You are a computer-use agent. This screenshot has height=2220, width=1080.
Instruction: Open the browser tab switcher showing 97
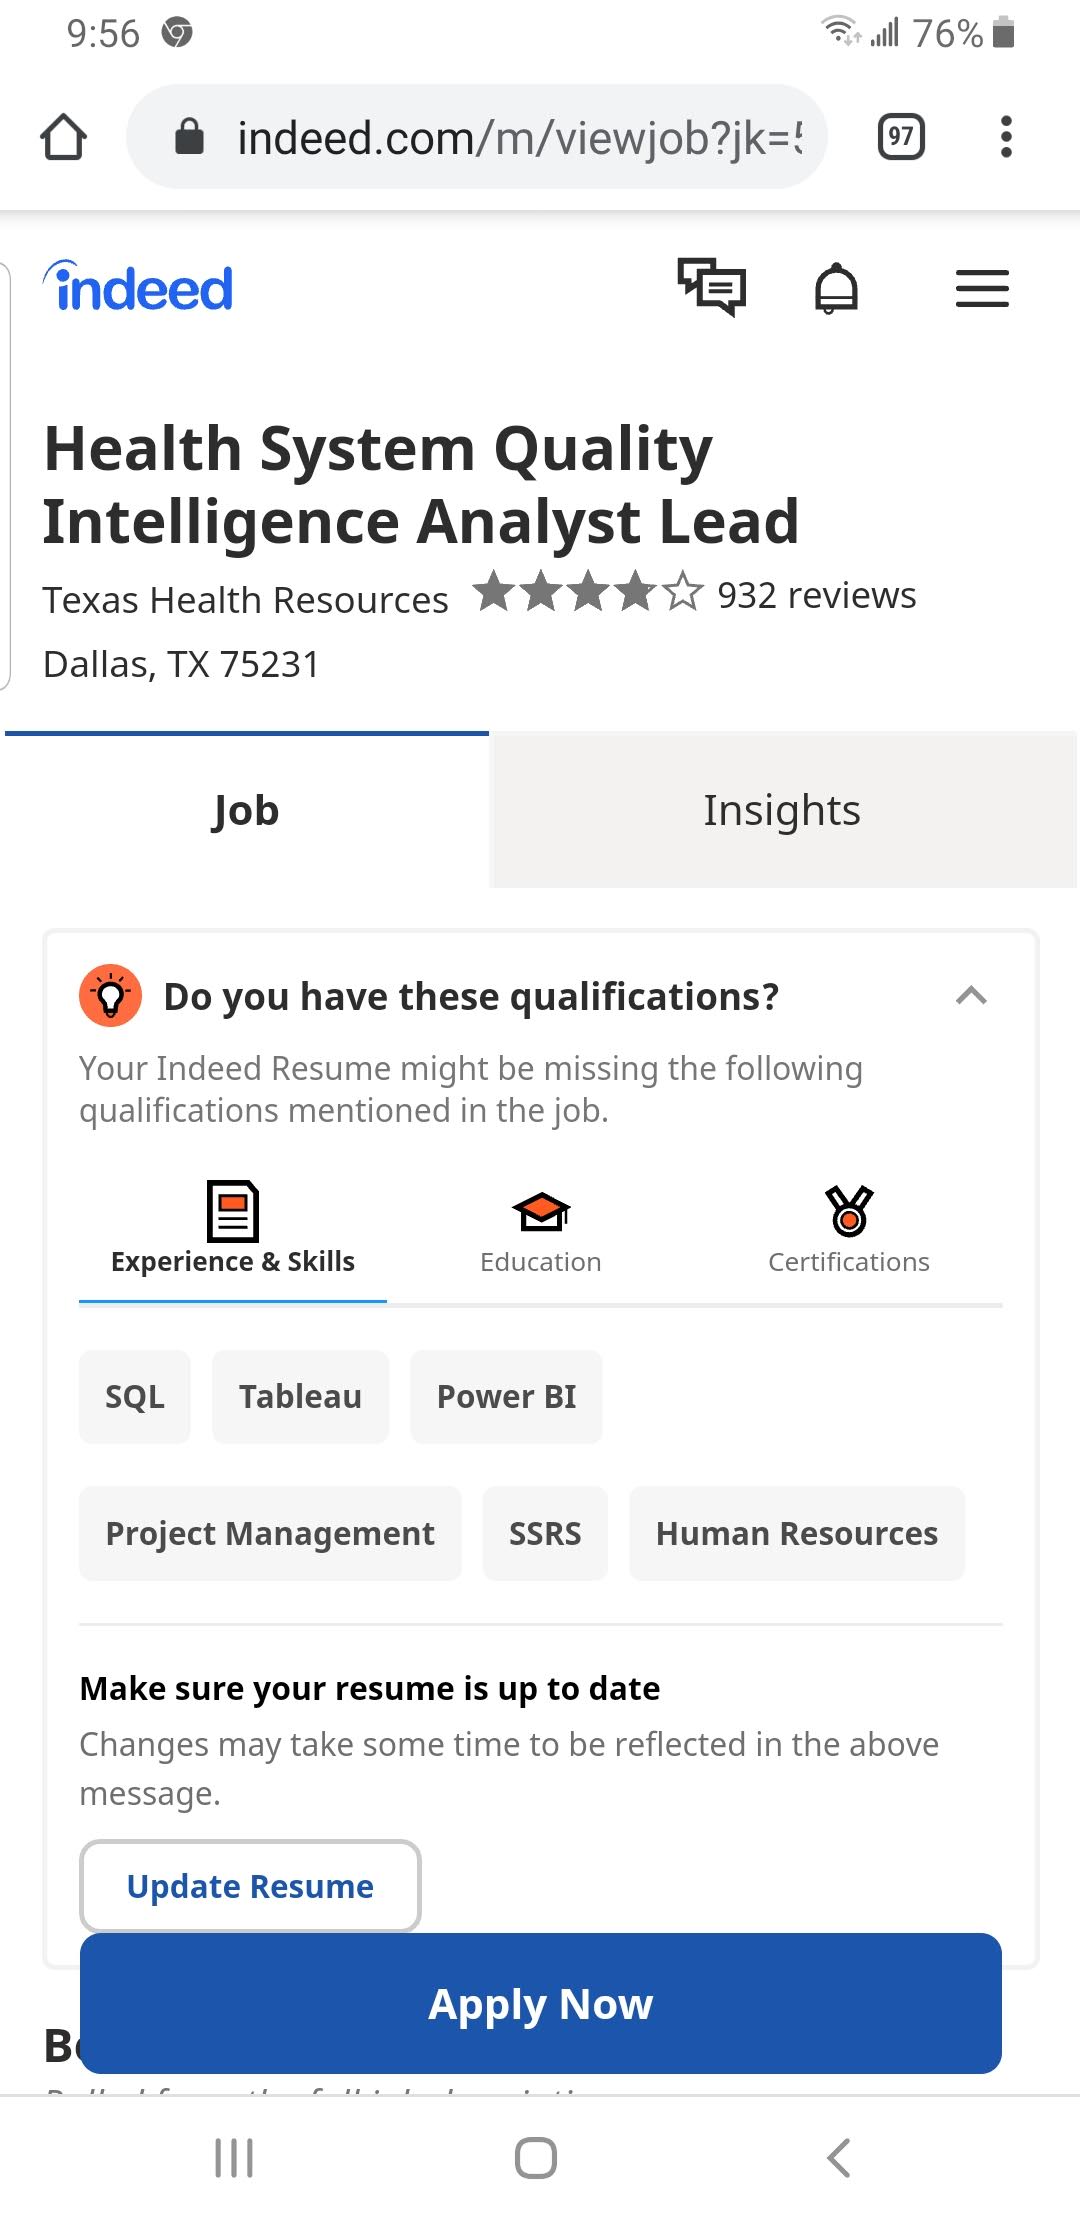point(900,137)
